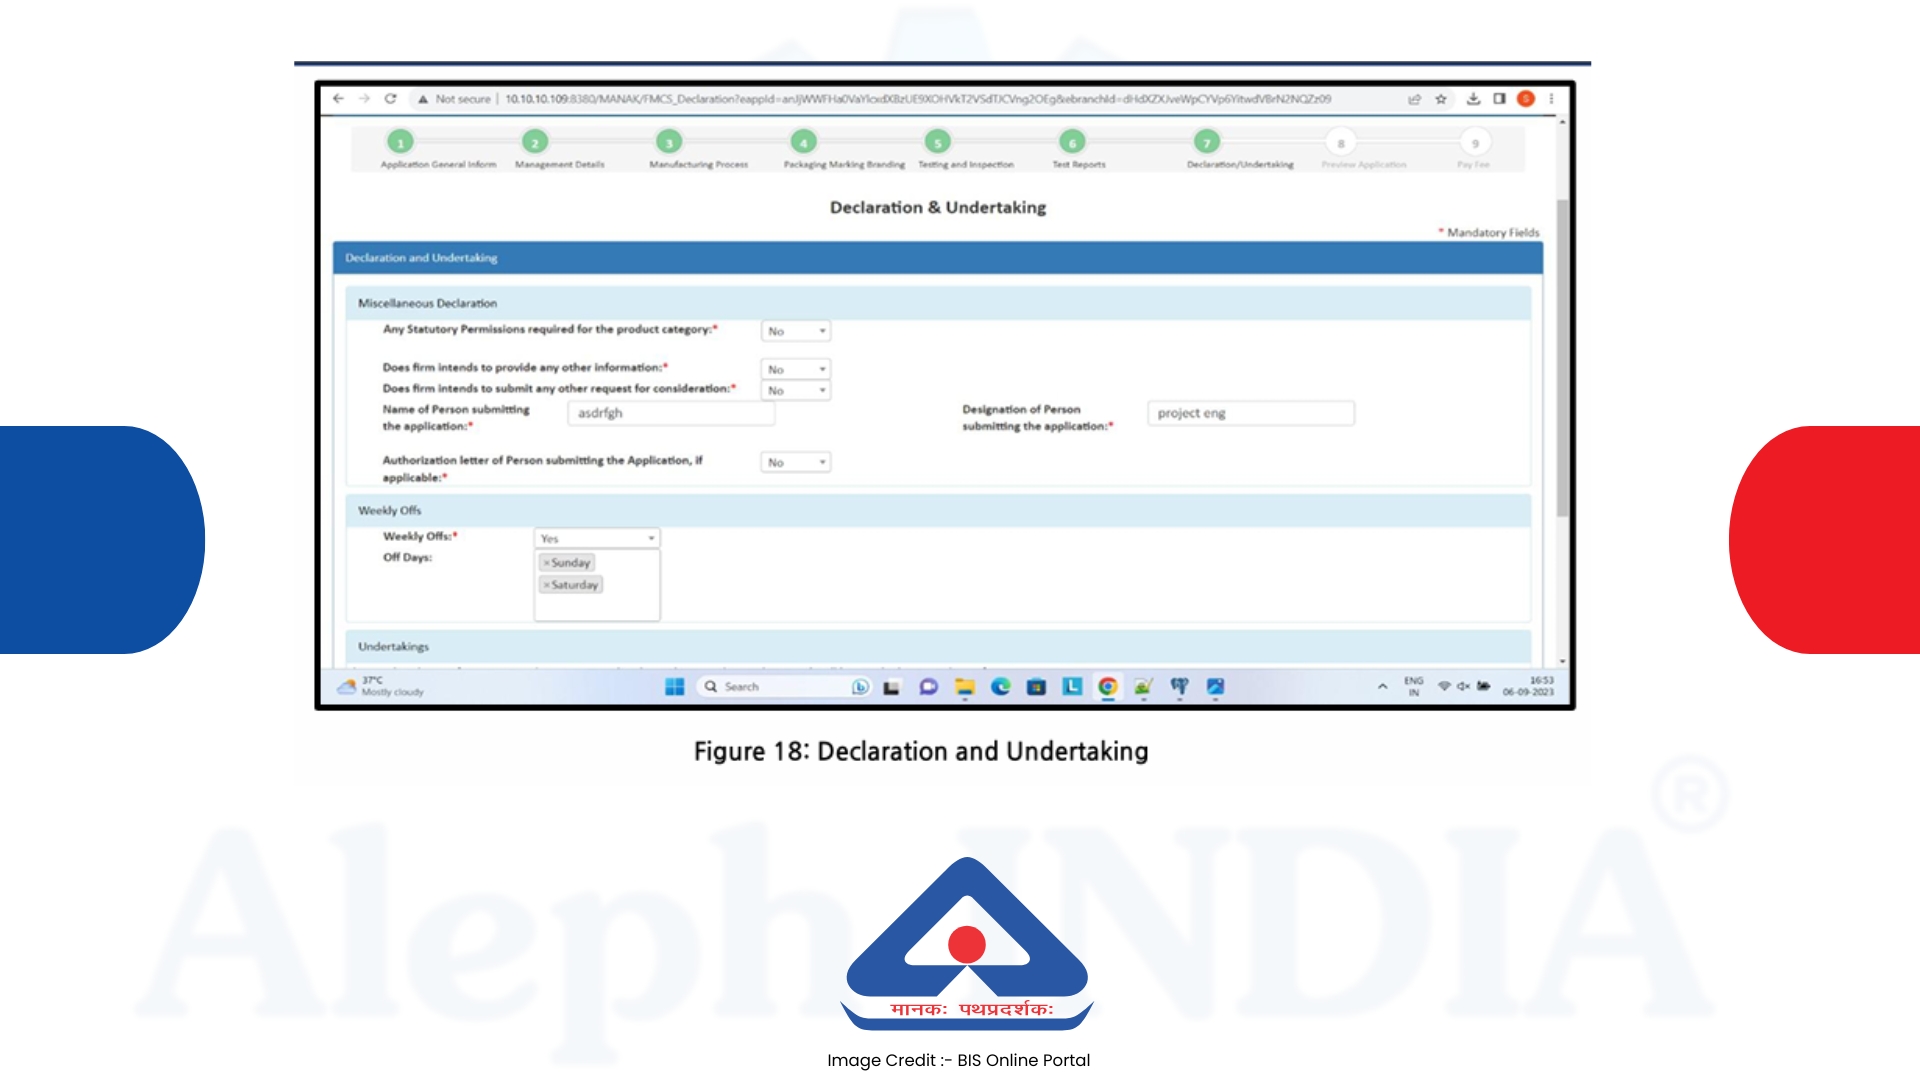This screenshot has height=1080, width=1920.
Task: Go to step 4 Packaging Marking Branding
Action: pyautogui.click(x=803, y=142)
